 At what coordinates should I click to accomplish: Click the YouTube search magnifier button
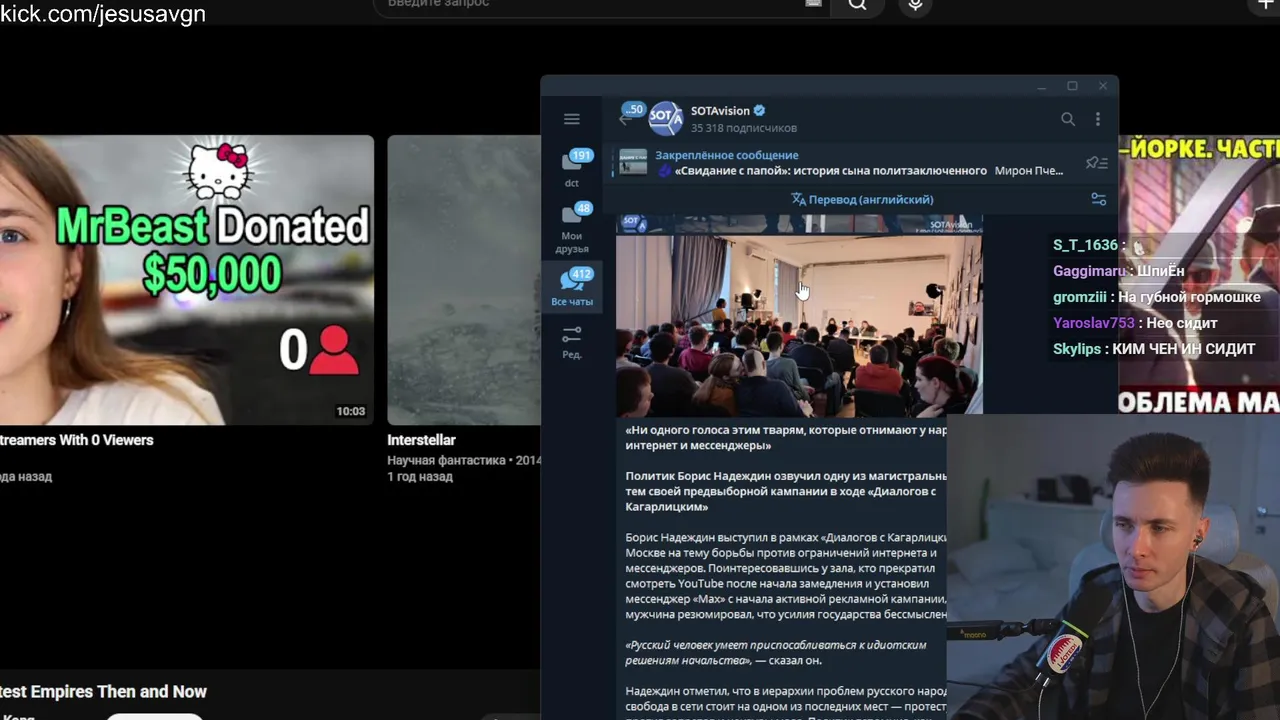857,5
